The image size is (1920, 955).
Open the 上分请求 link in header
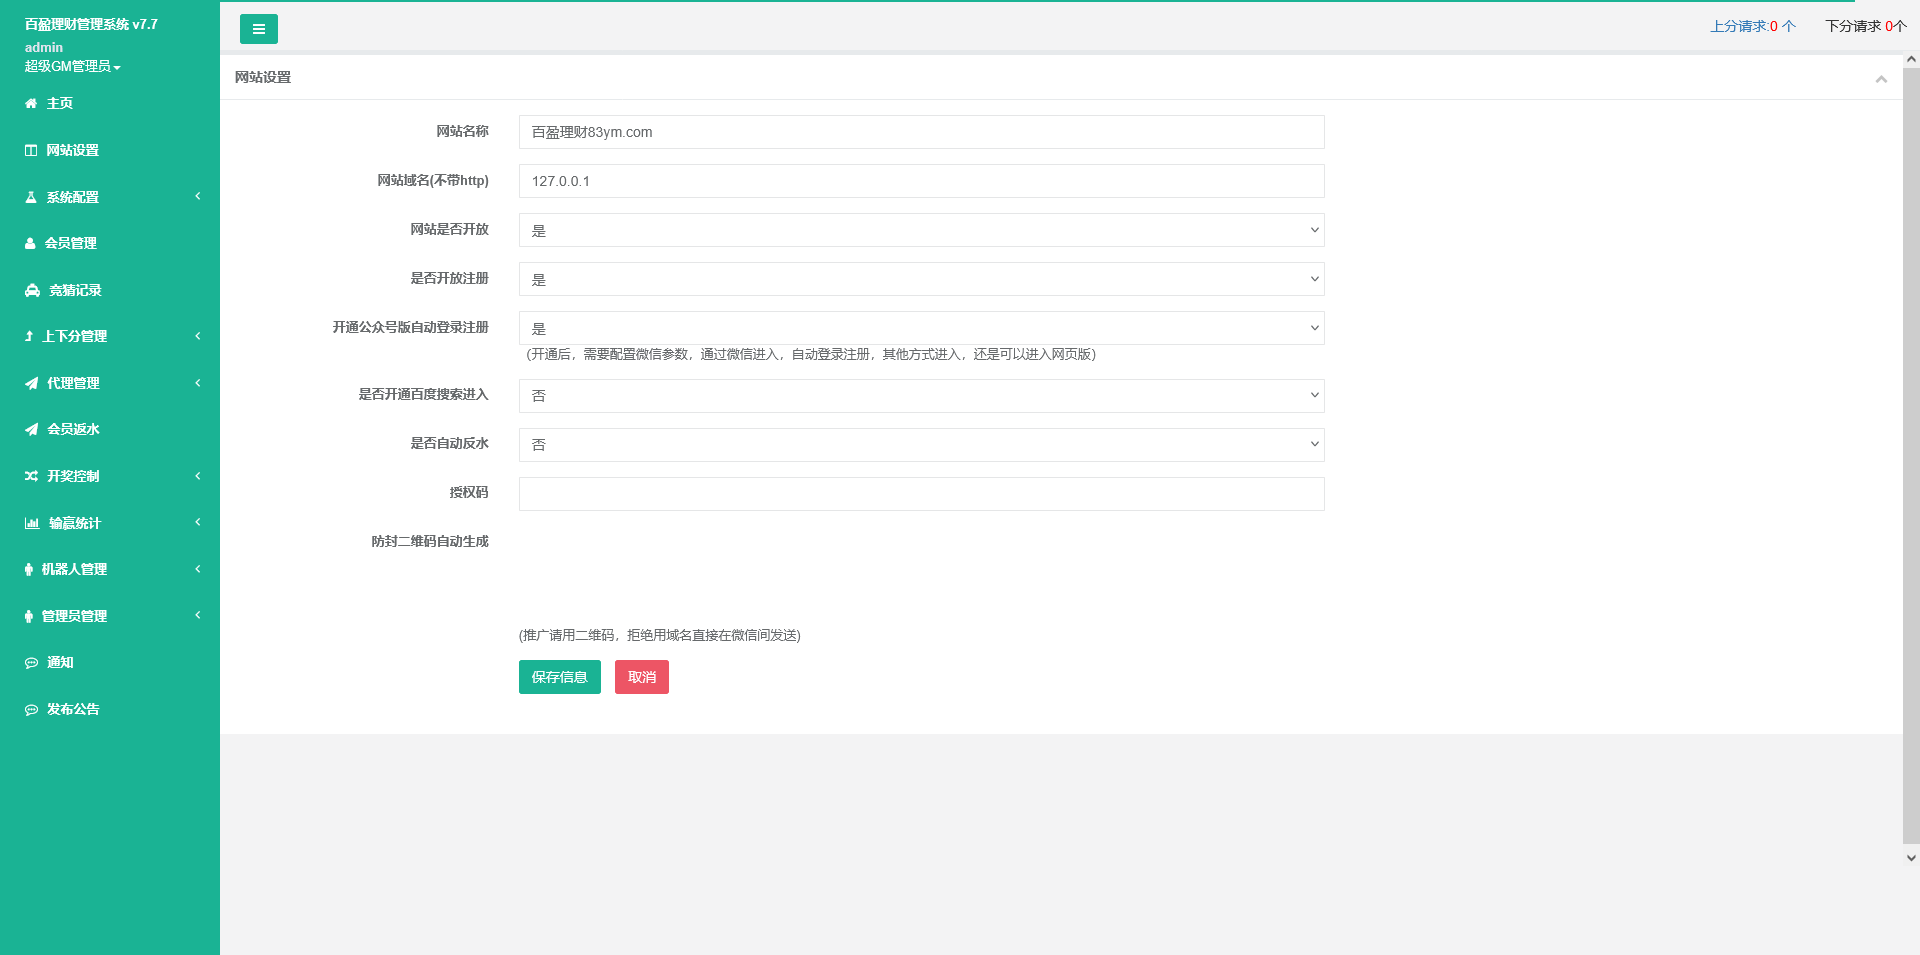click(1752, 26)
